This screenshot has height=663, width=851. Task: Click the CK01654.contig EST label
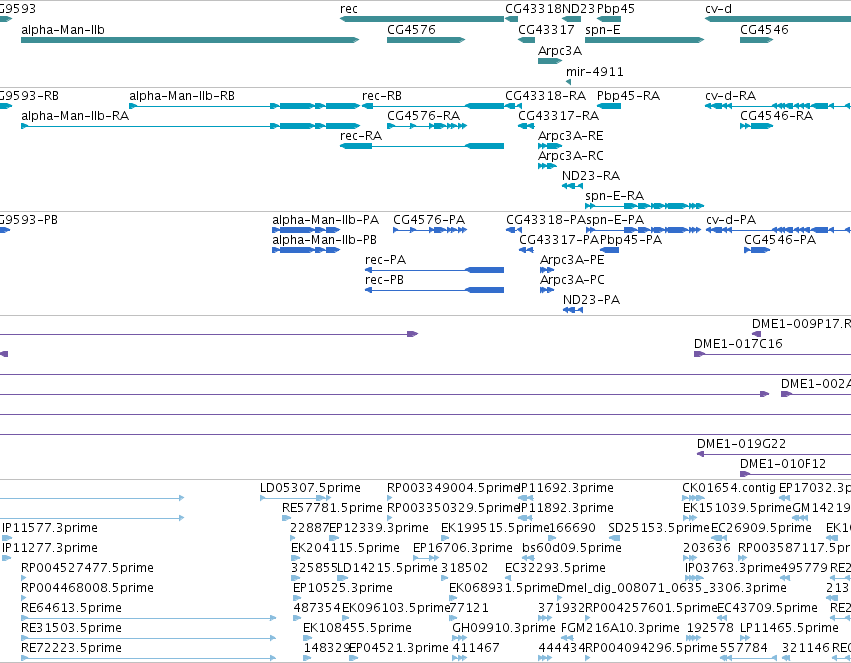[x=729, y=488]
